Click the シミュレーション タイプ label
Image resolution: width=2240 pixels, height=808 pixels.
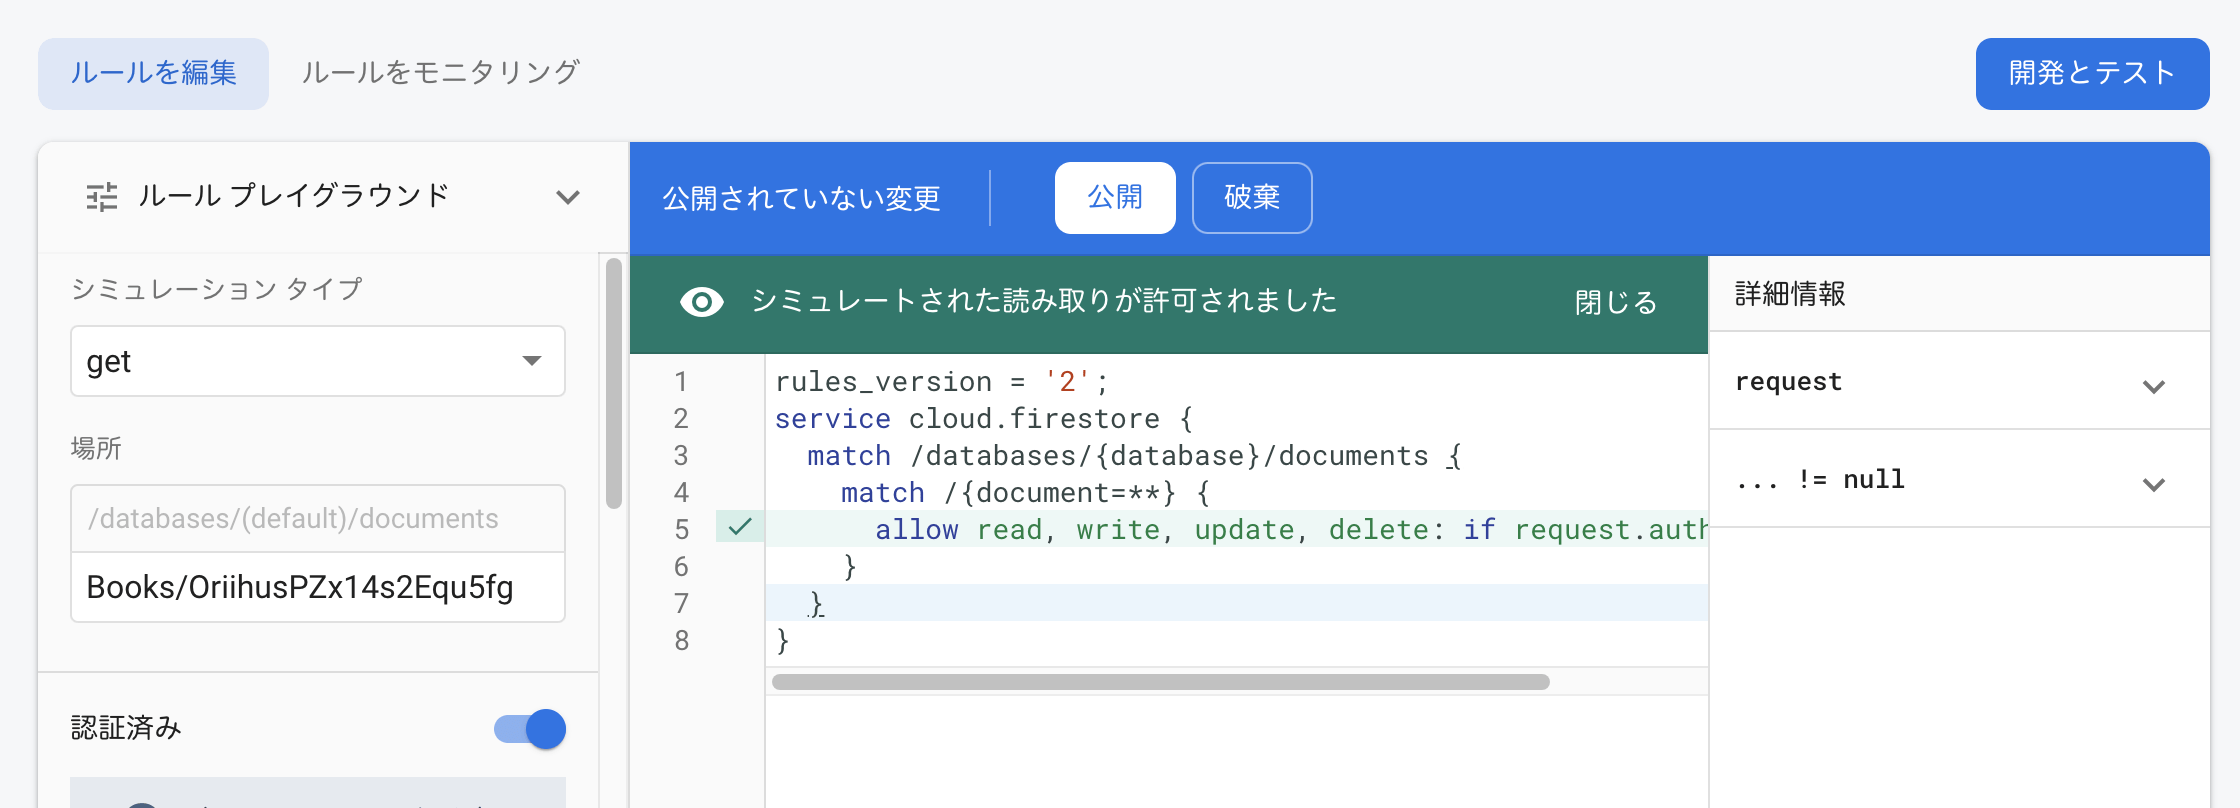(217, 289)
